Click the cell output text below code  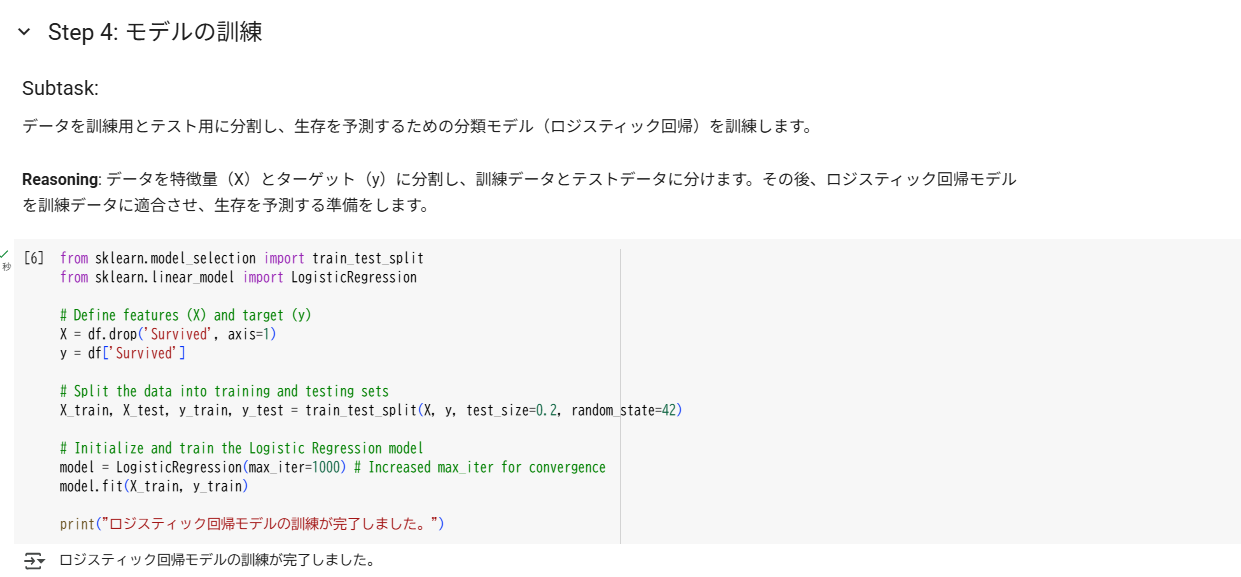coord(217,560)
